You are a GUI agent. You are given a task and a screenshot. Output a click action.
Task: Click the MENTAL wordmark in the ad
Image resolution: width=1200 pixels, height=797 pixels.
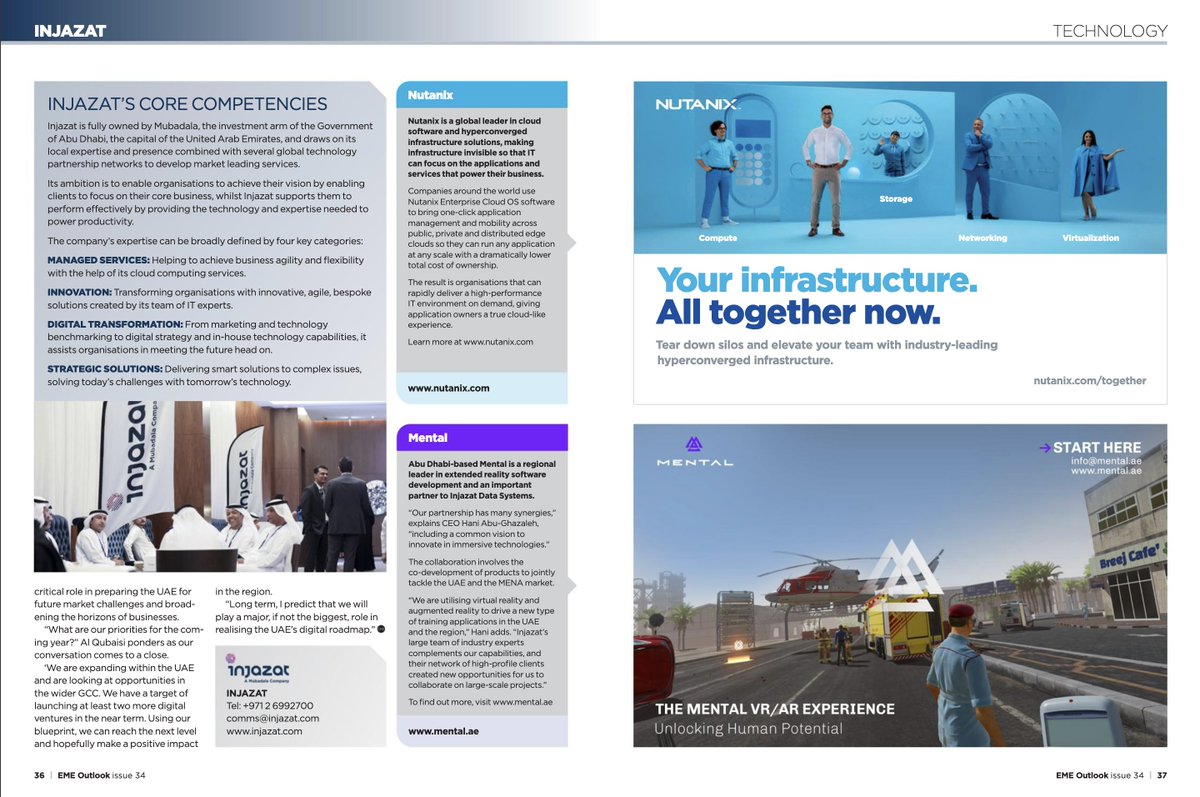694,462
